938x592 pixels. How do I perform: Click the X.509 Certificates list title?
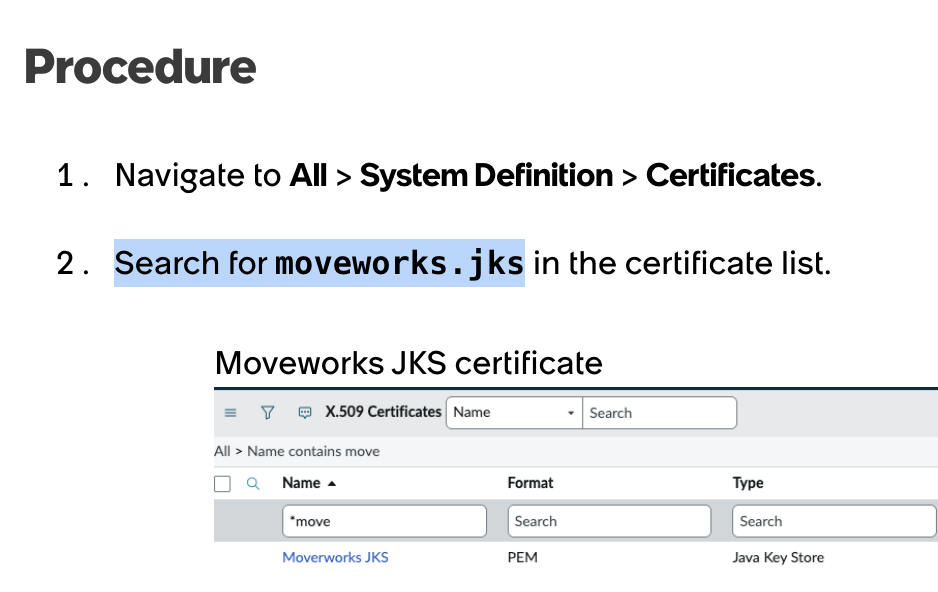pos(383,412)
